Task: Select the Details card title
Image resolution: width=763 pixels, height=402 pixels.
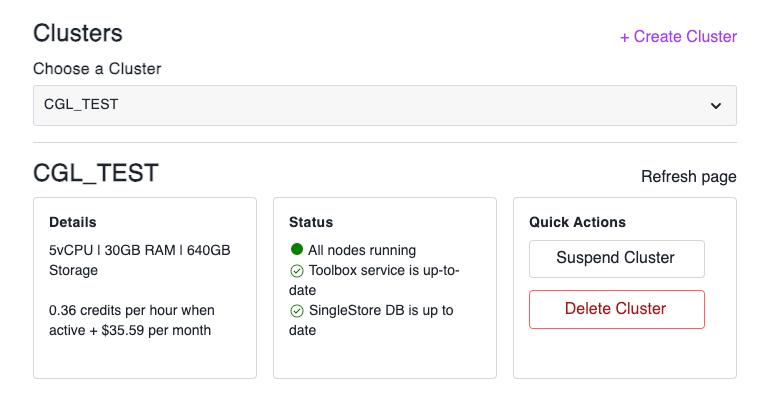Action: (73, 222)
